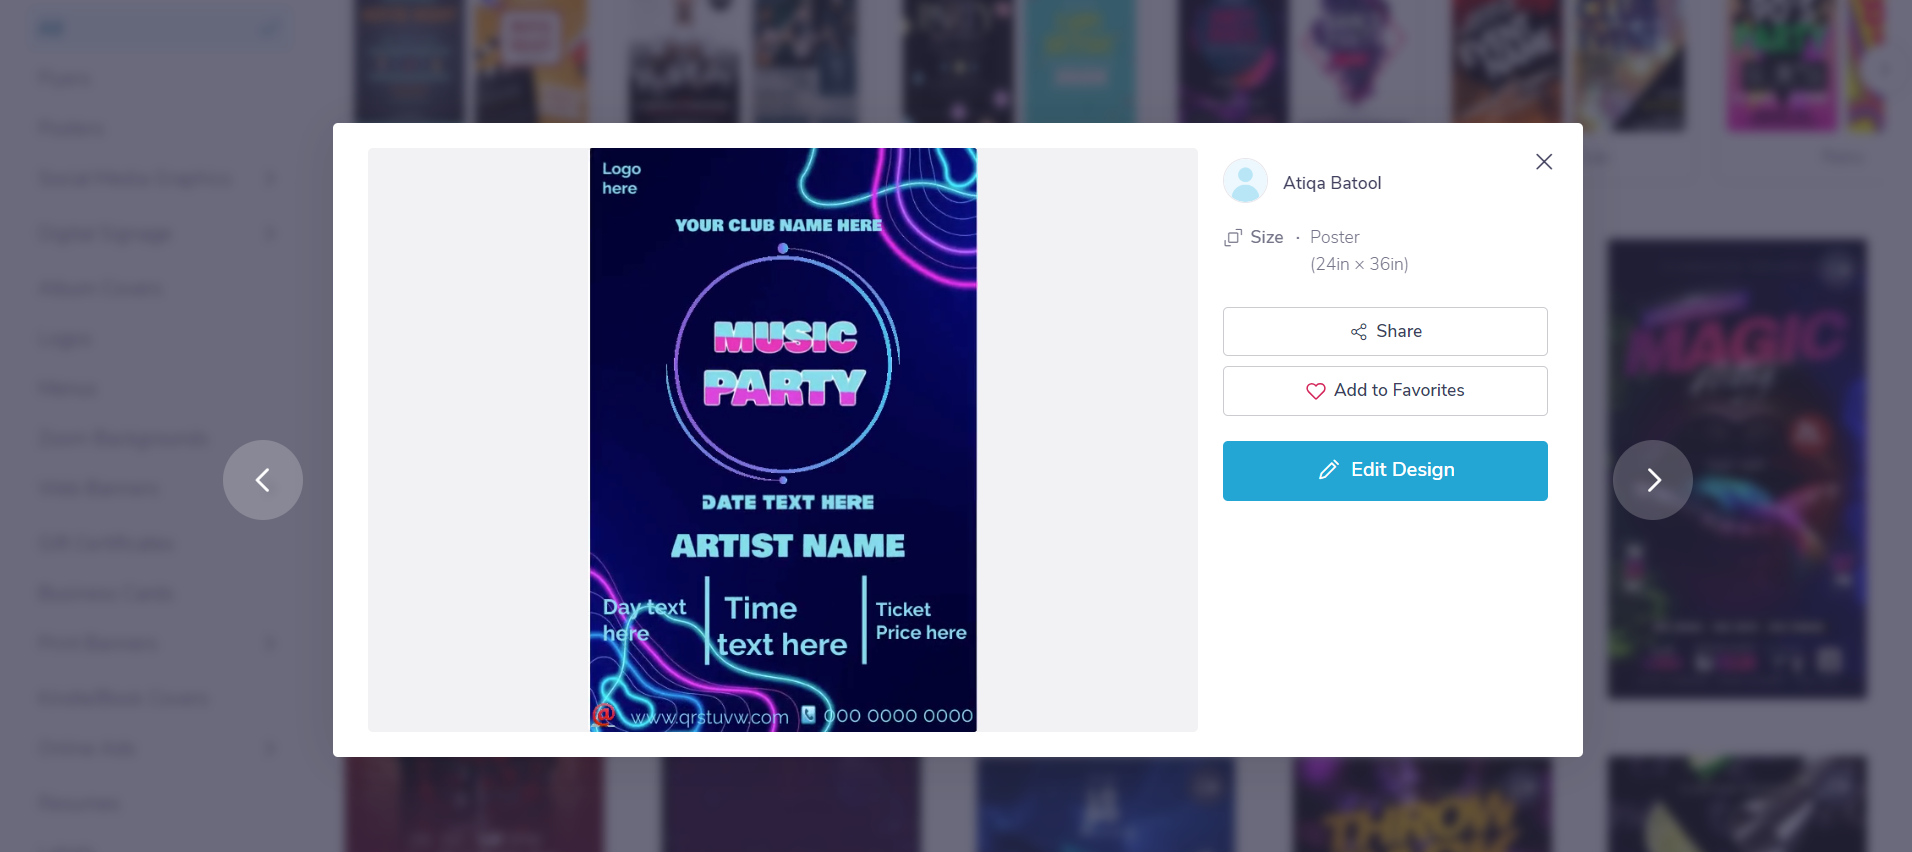This screenshot has width=1912, height=852.
Task: Add this template to Favorites
Action: pos(1385,391)
